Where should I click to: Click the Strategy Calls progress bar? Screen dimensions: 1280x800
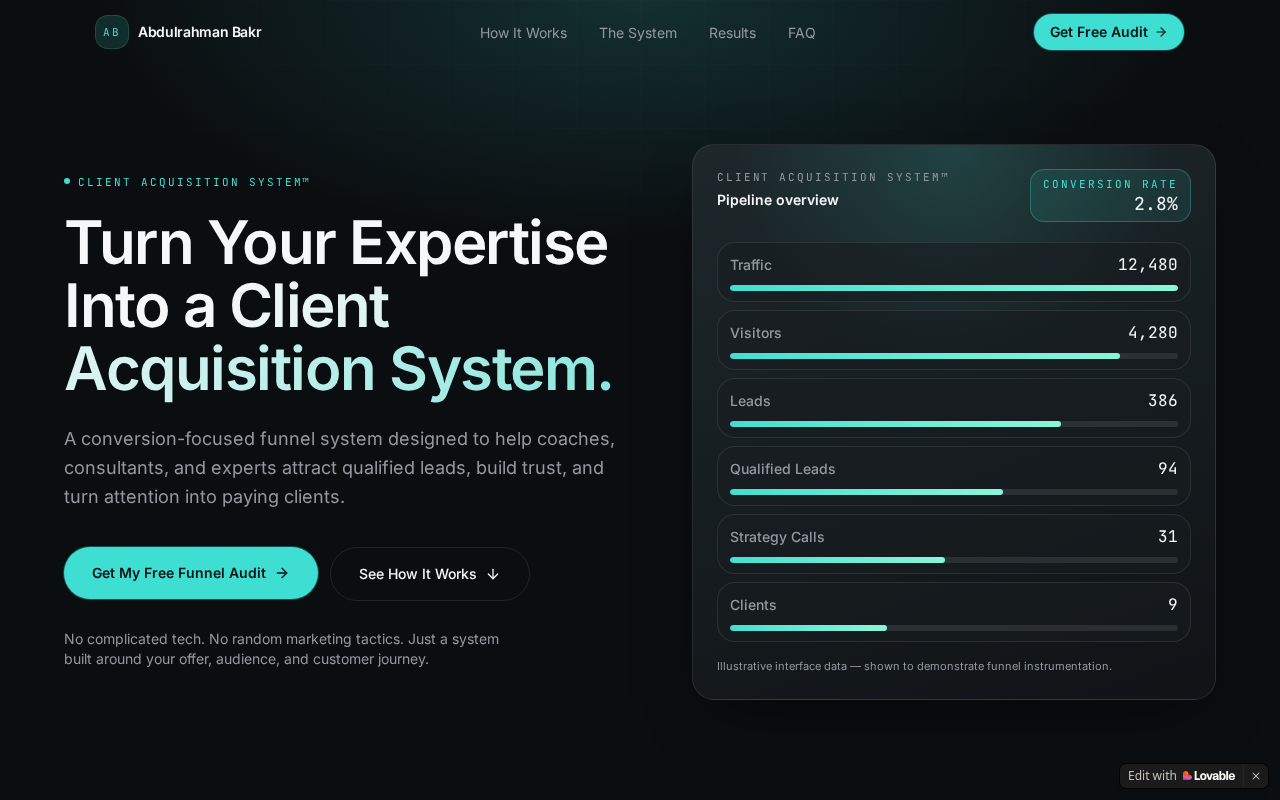(954, 560)
